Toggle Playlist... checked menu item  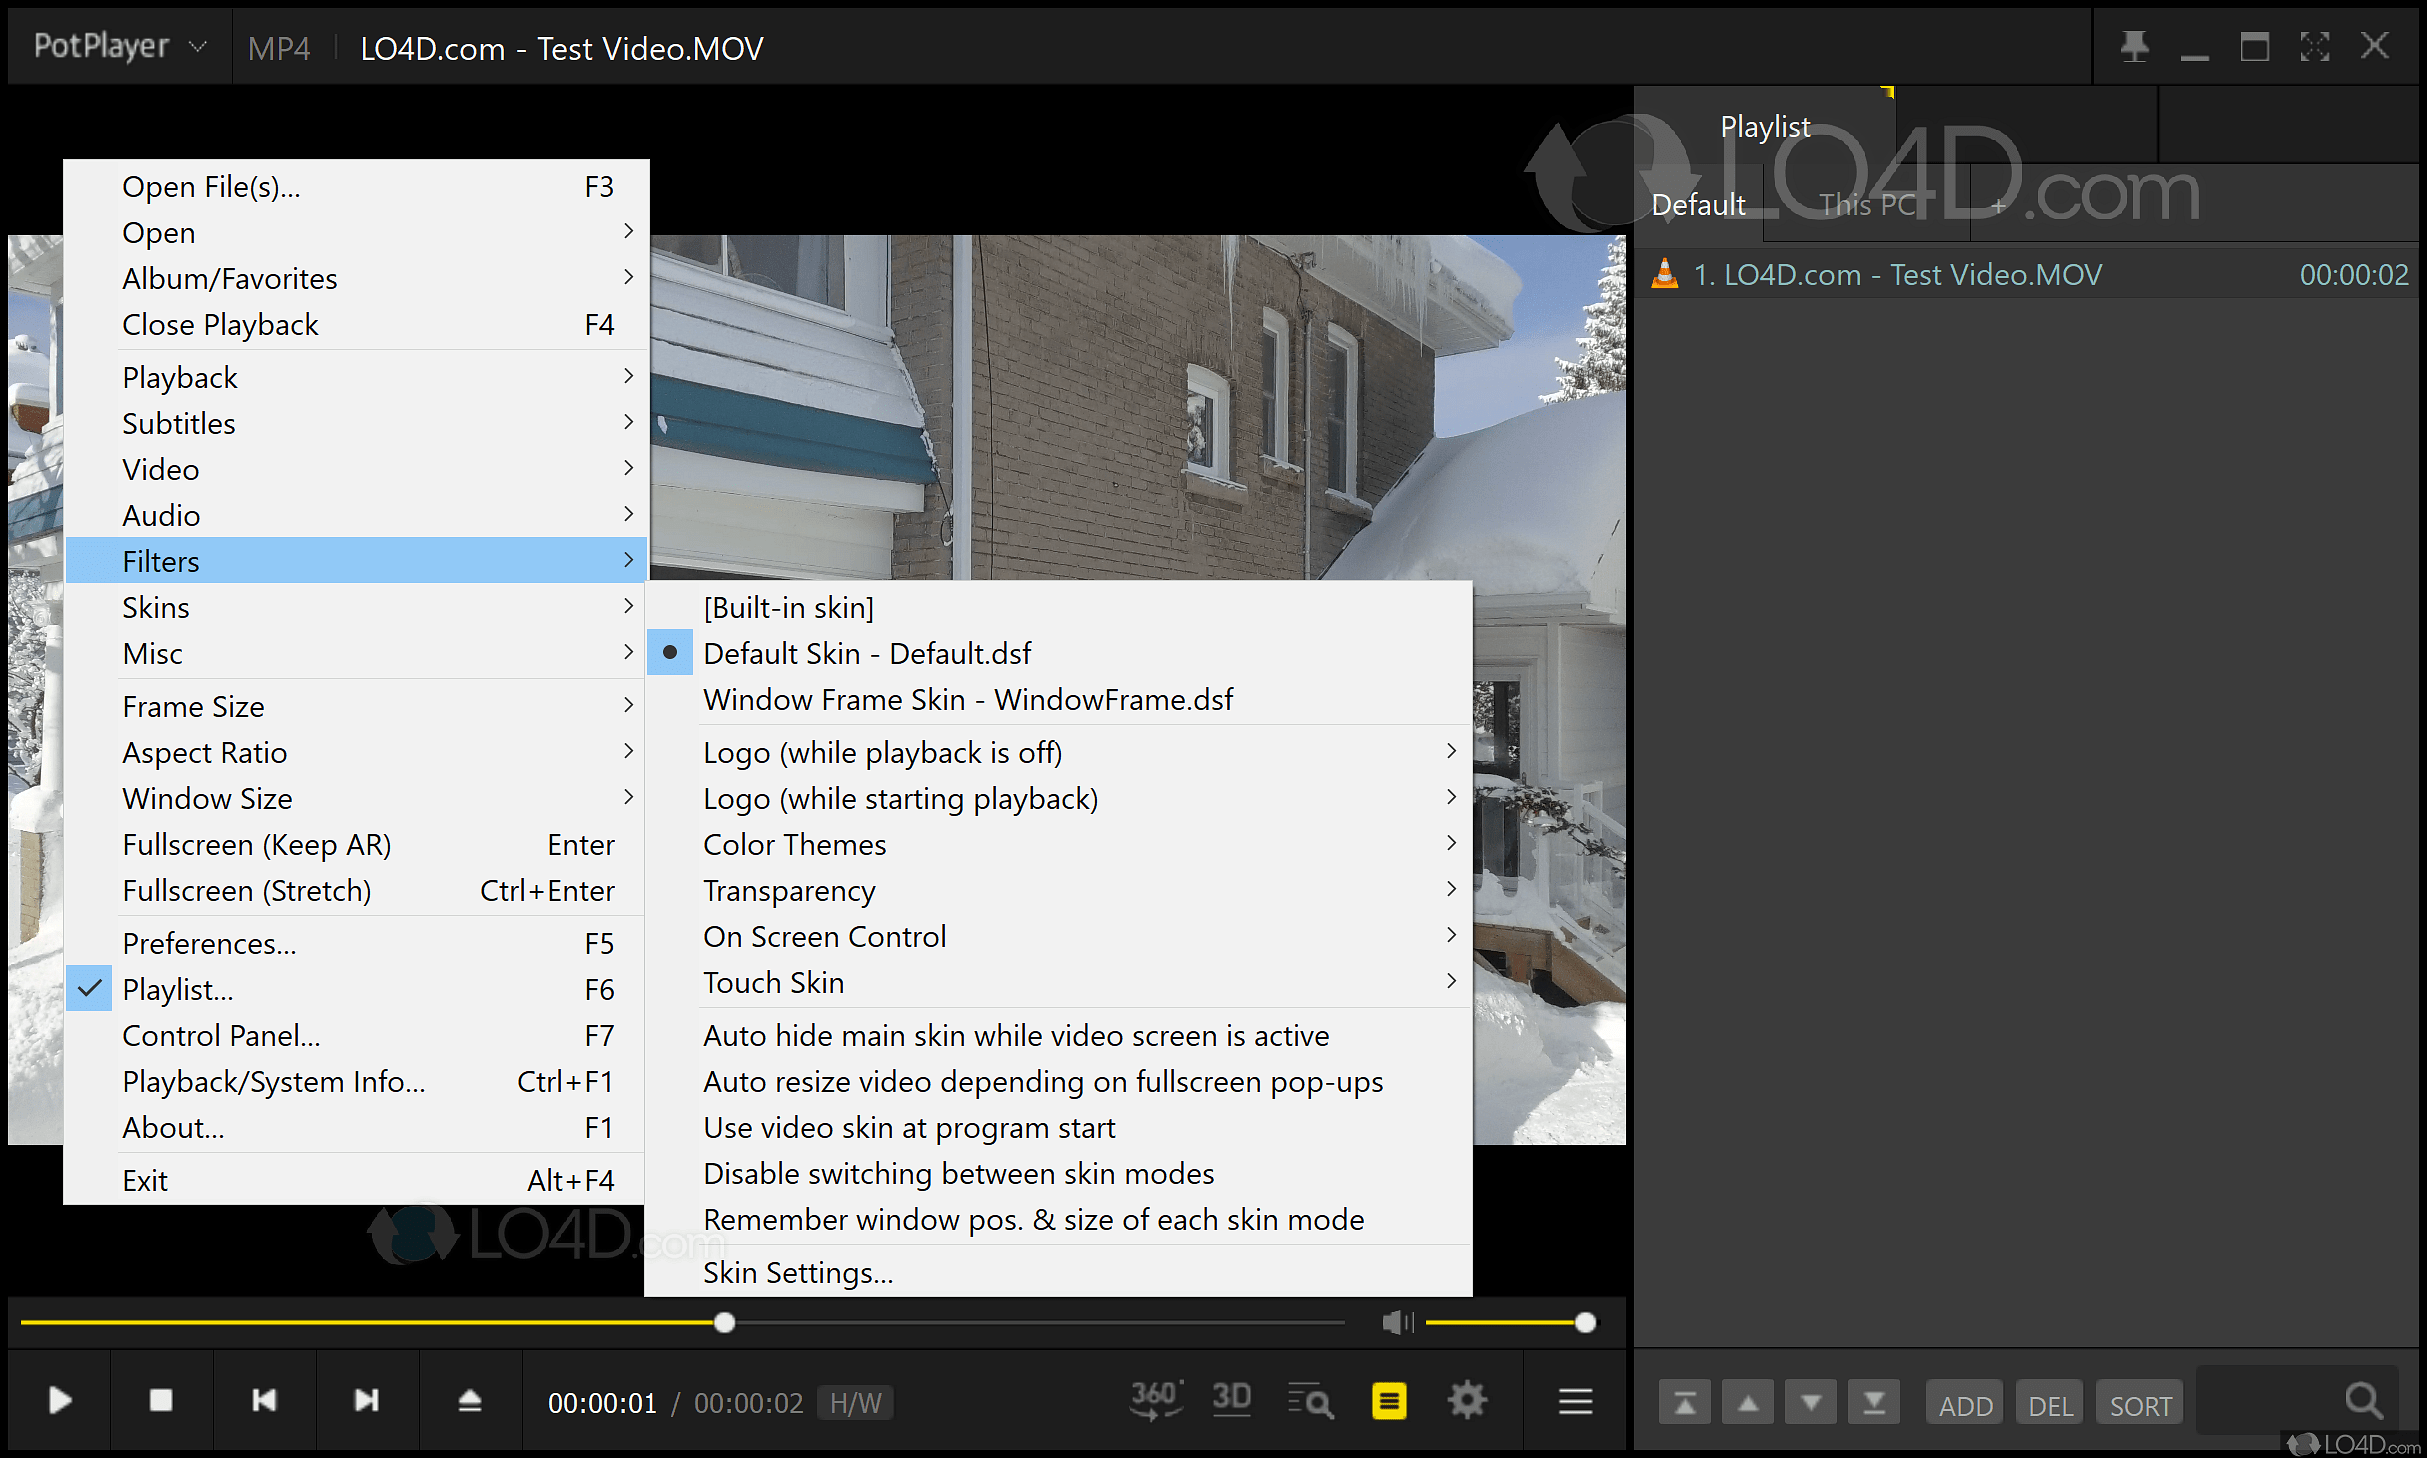(x=178, y=990)
